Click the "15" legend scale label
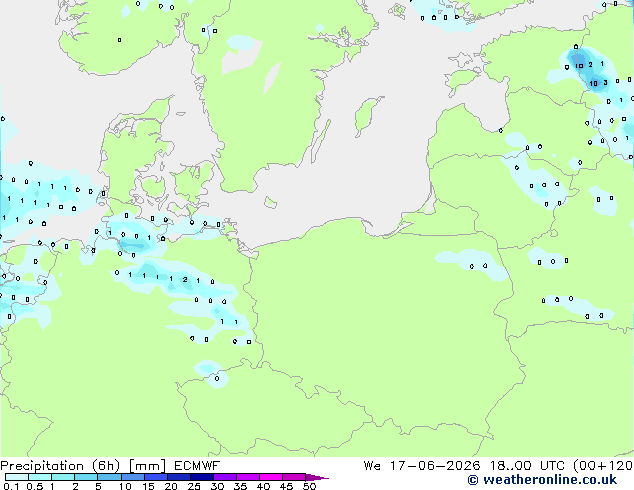 pos(148,486)
